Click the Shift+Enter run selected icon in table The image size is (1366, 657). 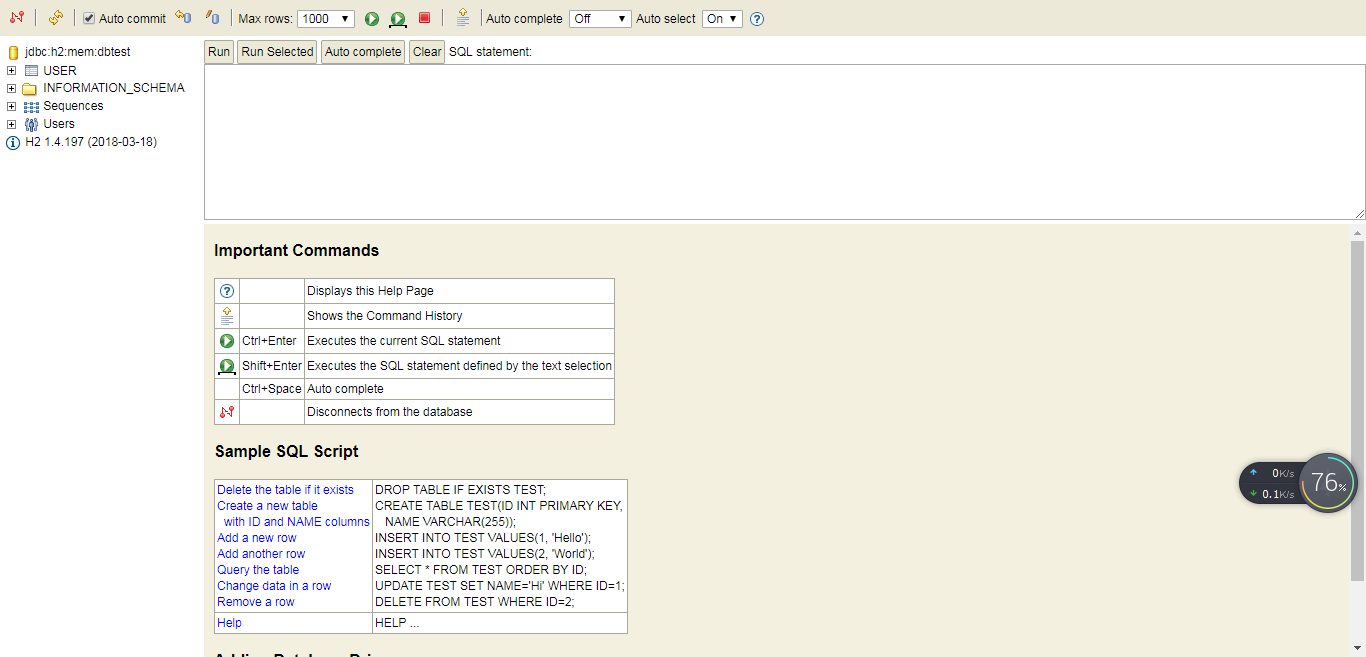[x=227, y=366]
